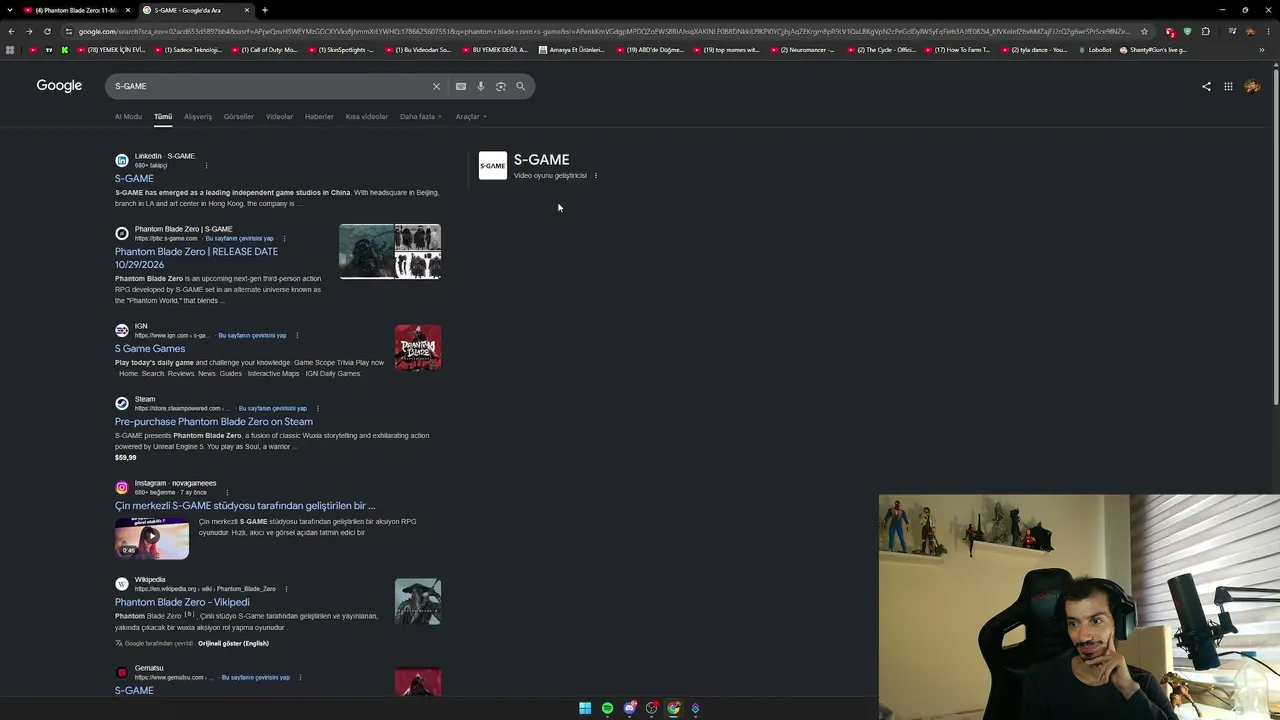Go back with the browser back arrow
Image resolution: width=1280 pixels, height=720 pixels.
11,31
